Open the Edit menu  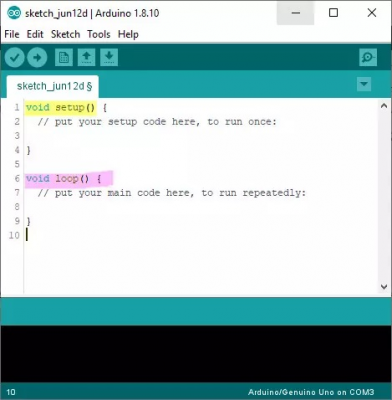tap(35, 34)
